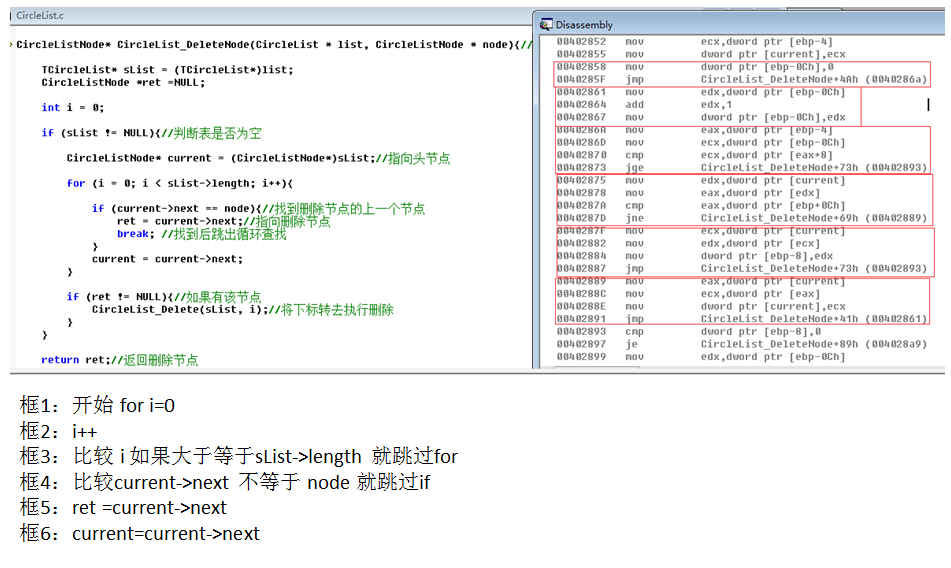The image size is (951, 568).
Task: Select disassembly row at address 00402882
Action: click(x=689, y=243)
